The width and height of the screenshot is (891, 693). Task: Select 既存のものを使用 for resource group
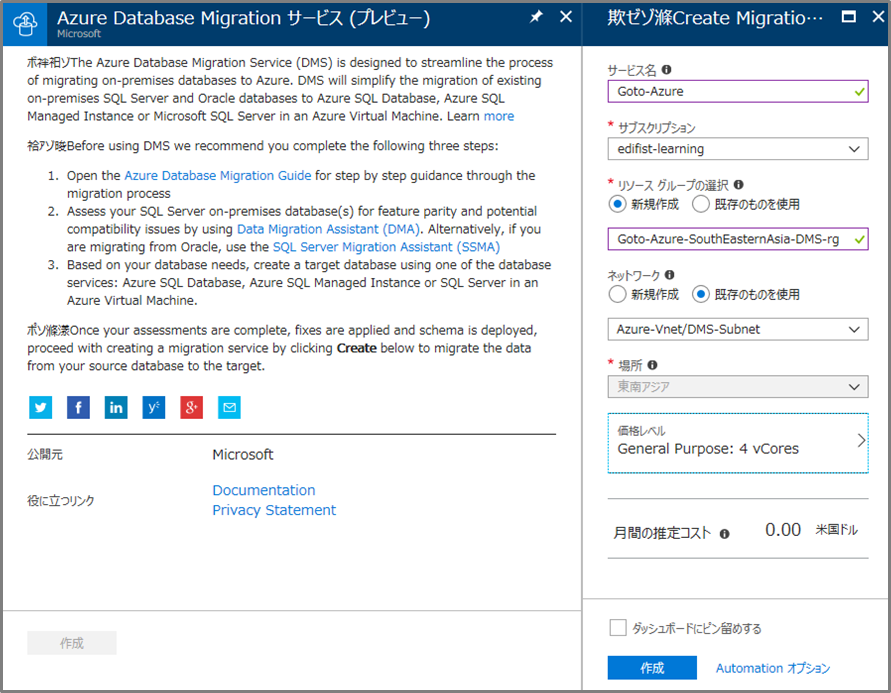[700, 204]
